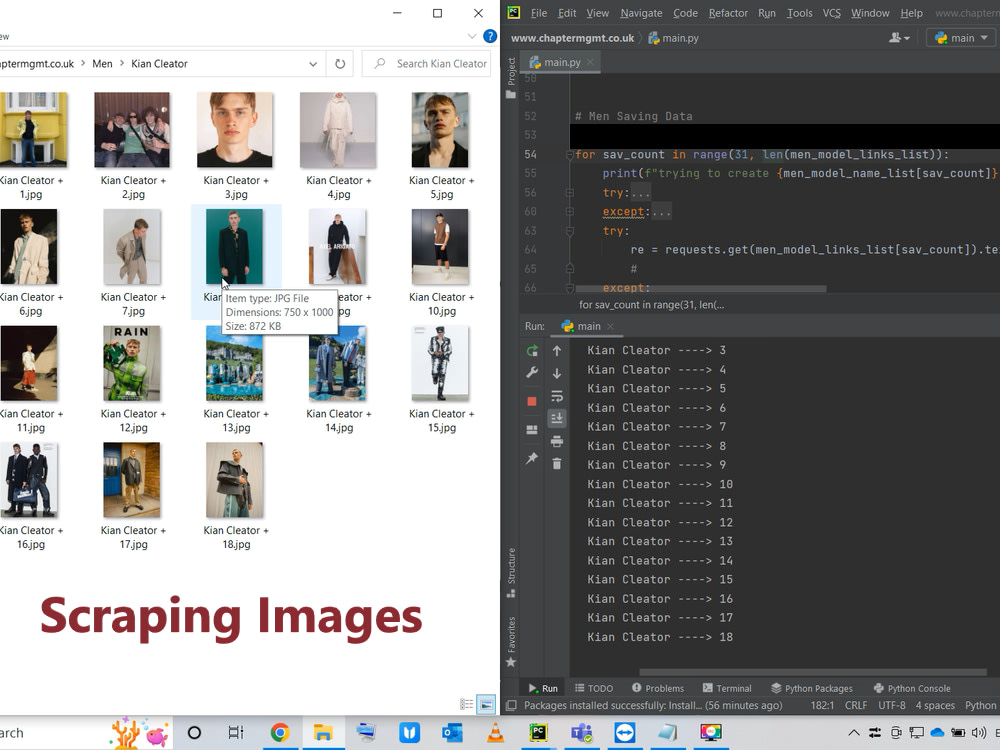Expand the File Explorer ribbon chevron
This screenshot has width=1000, height=750.
click(x=472, y=36)
